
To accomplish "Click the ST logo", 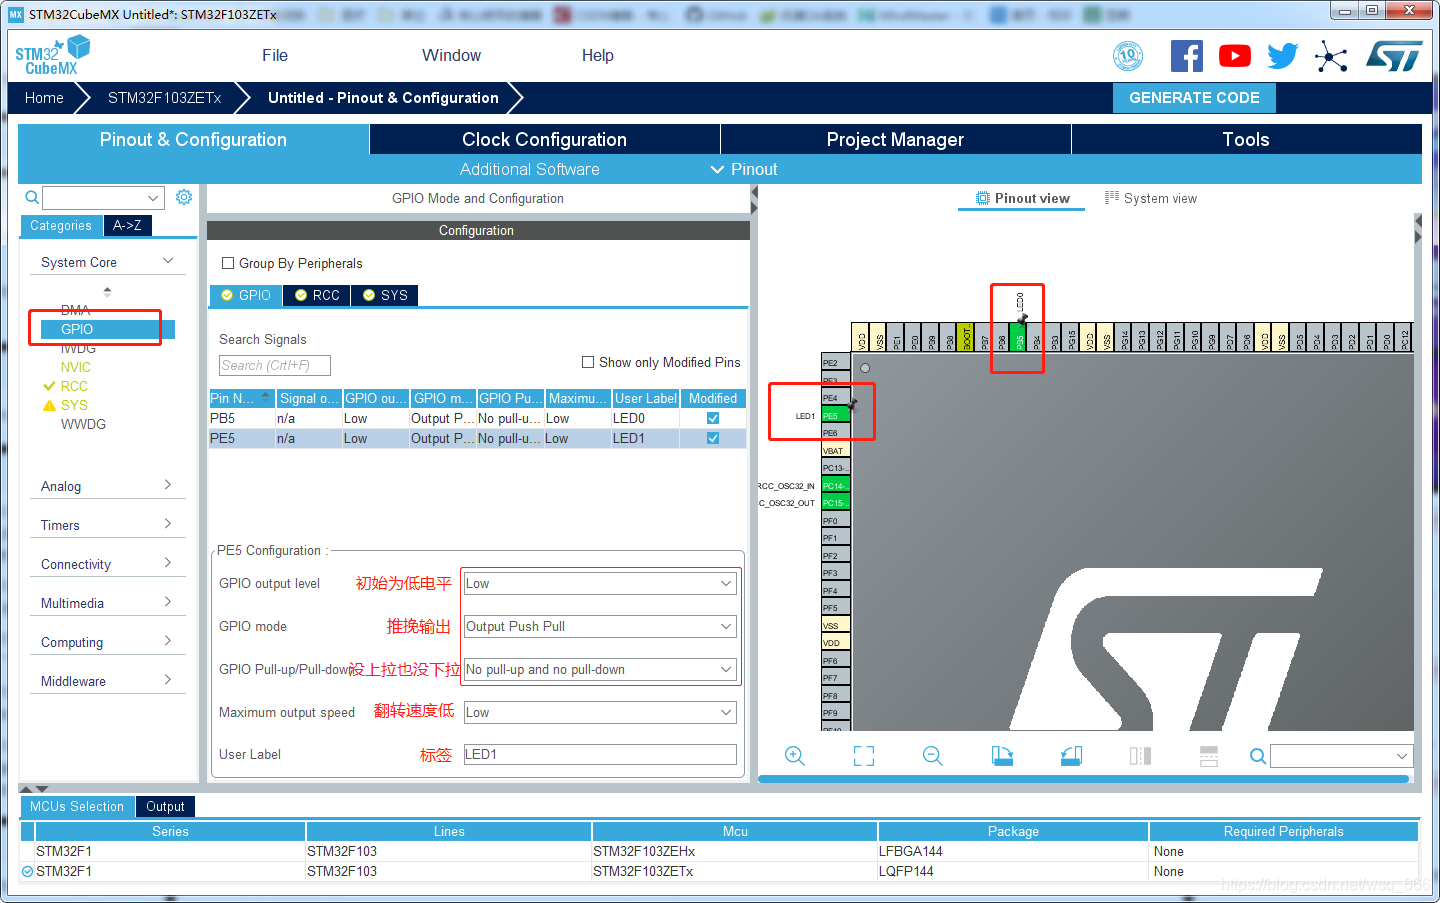I will coord(1394,56).
